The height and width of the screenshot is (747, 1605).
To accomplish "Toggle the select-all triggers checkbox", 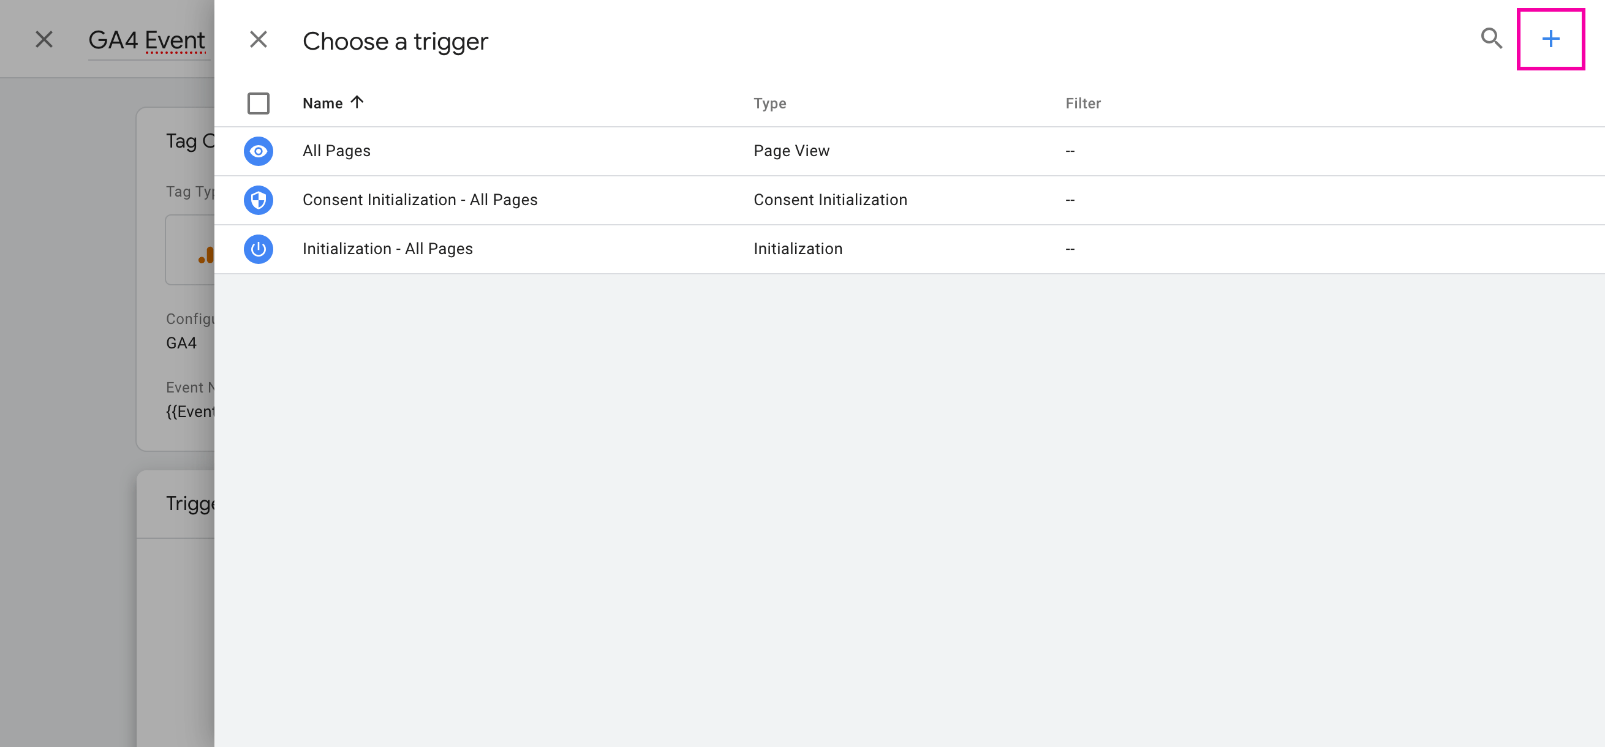I will (258, 103).
